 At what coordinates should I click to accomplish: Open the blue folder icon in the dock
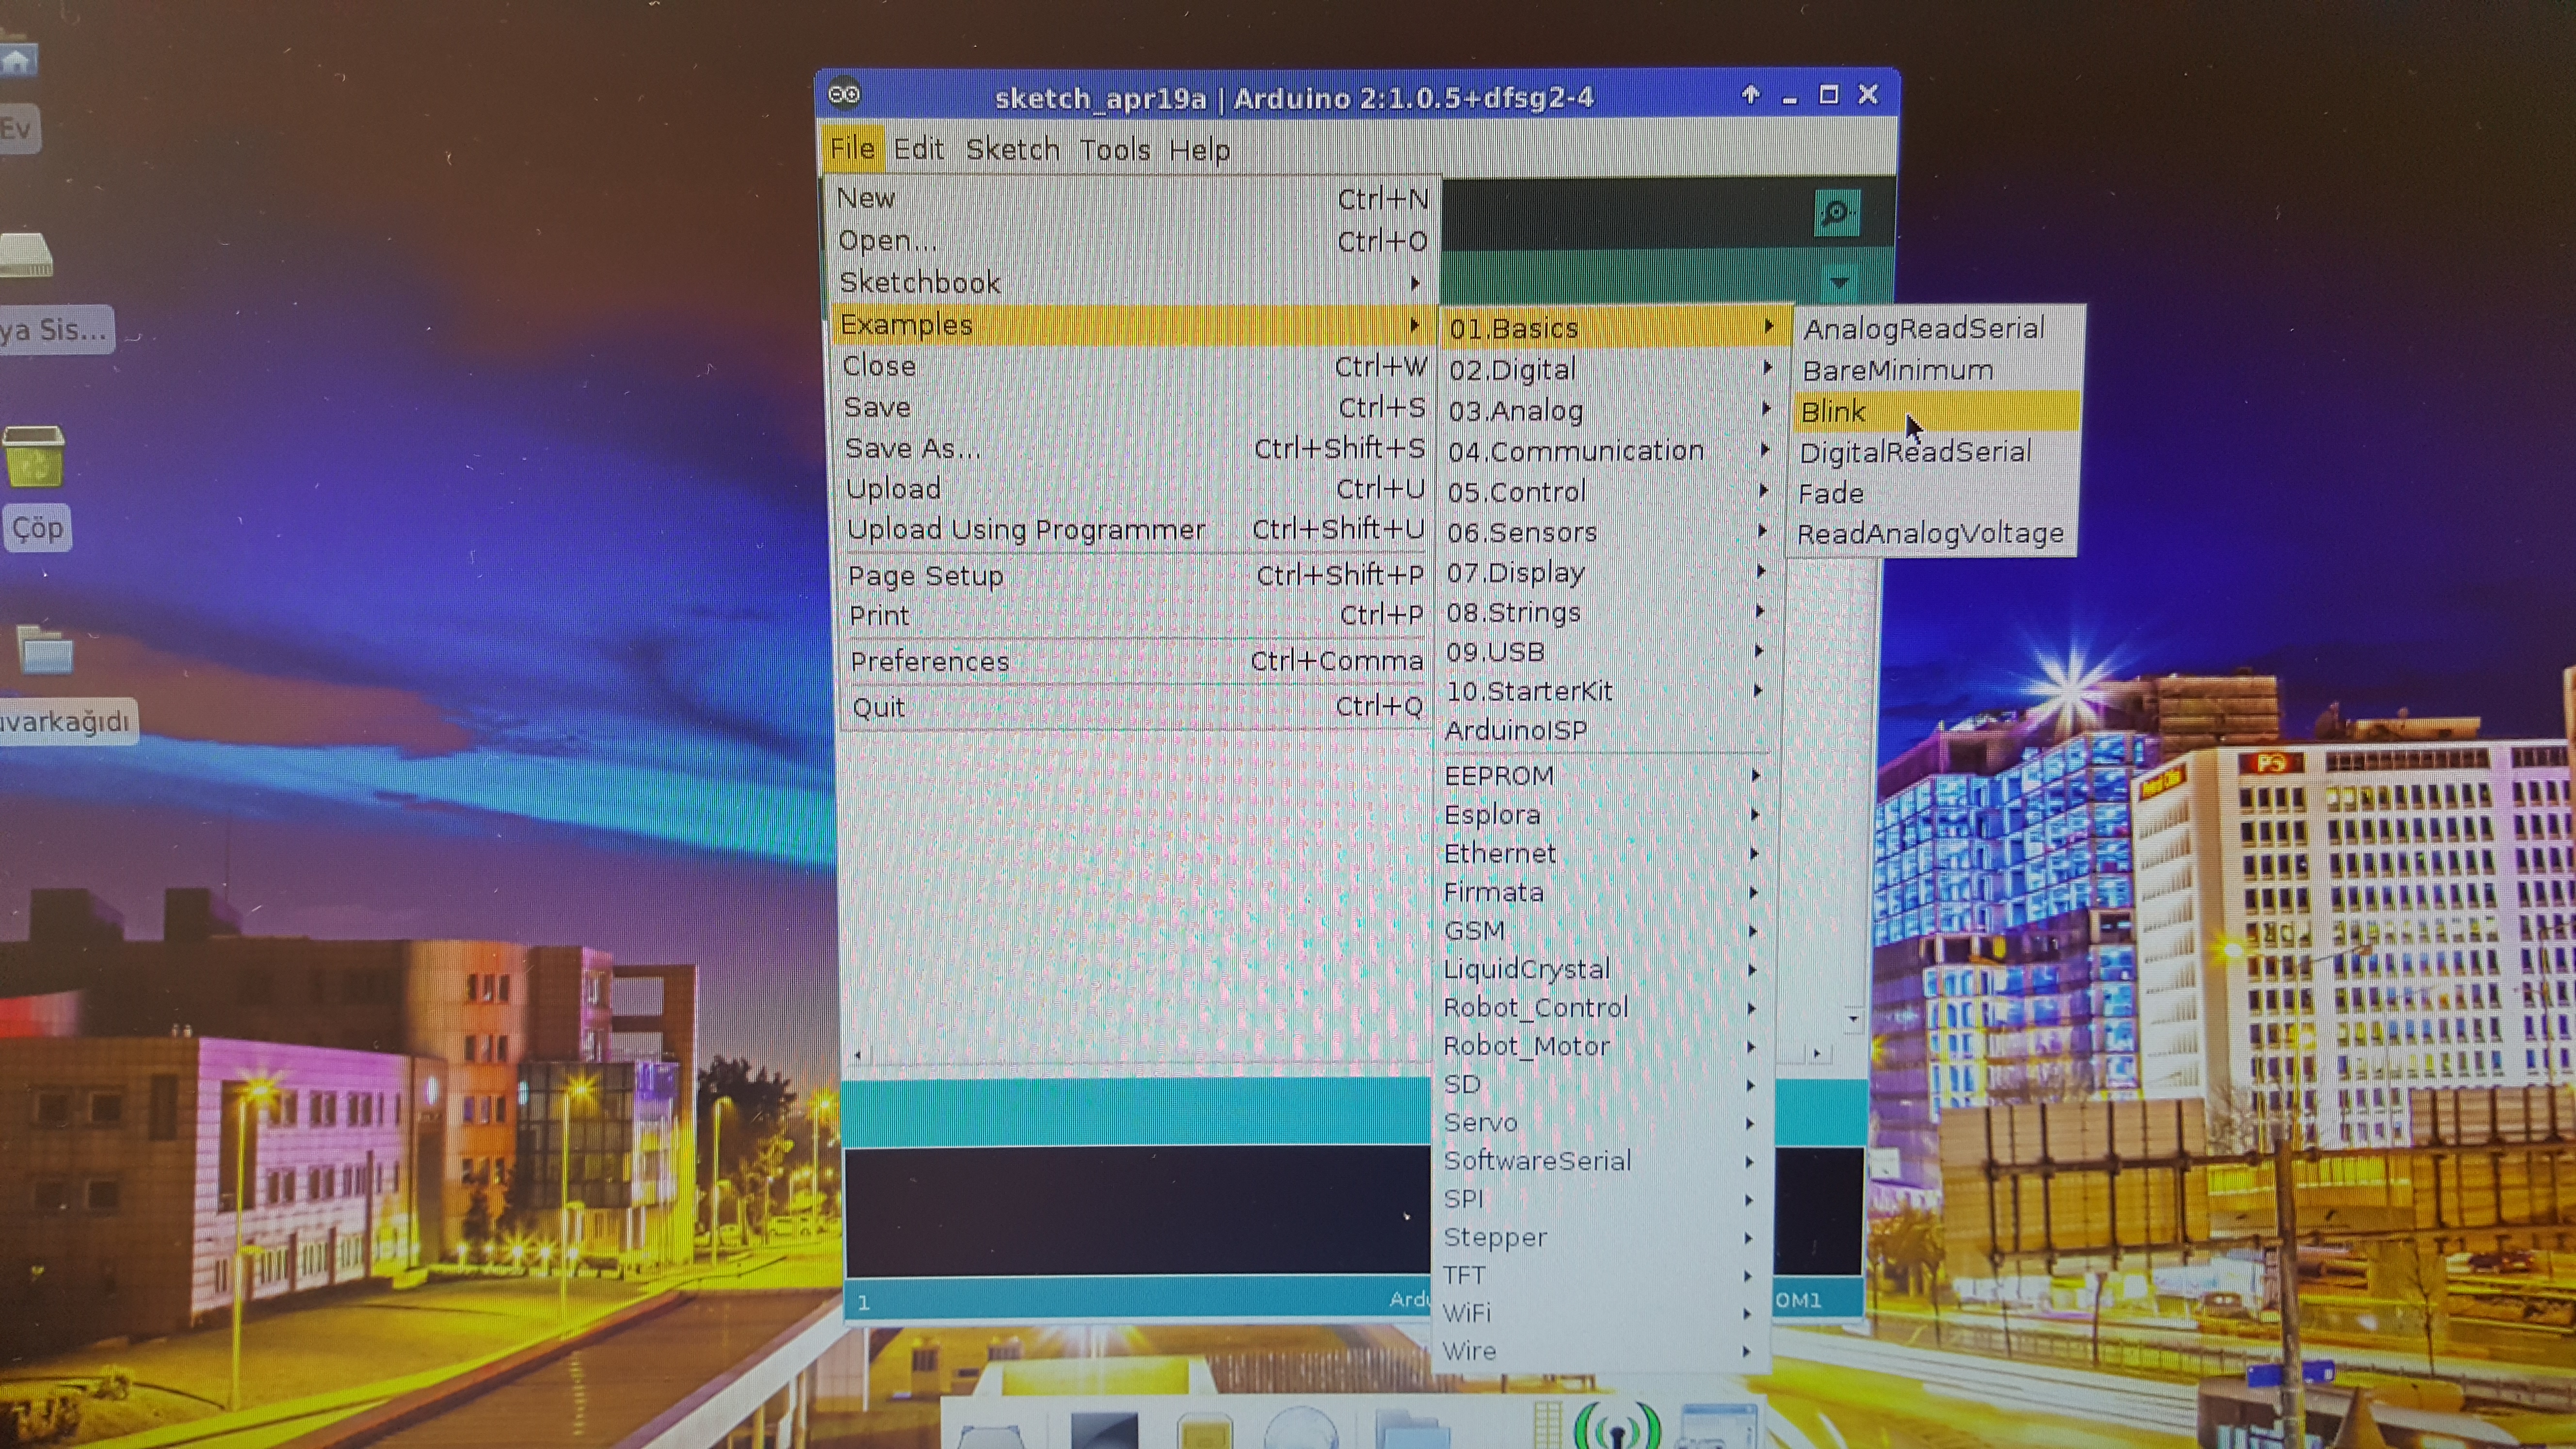tap(1412, 1430)
